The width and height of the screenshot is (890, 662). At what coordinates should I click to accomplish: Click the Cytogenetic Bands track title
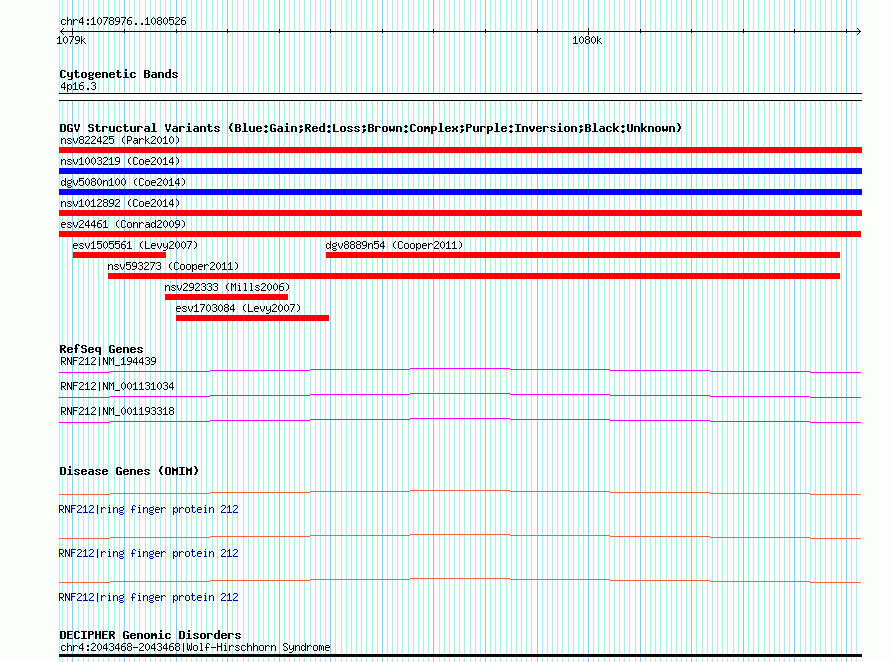click(119, 74)
